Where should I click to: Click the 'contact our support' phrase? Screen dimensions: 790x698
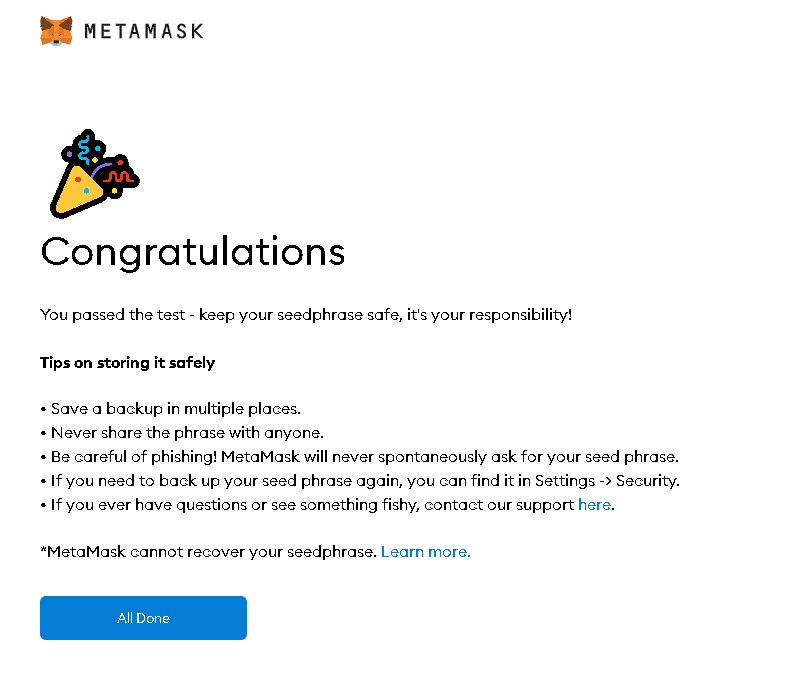(498, 505)
